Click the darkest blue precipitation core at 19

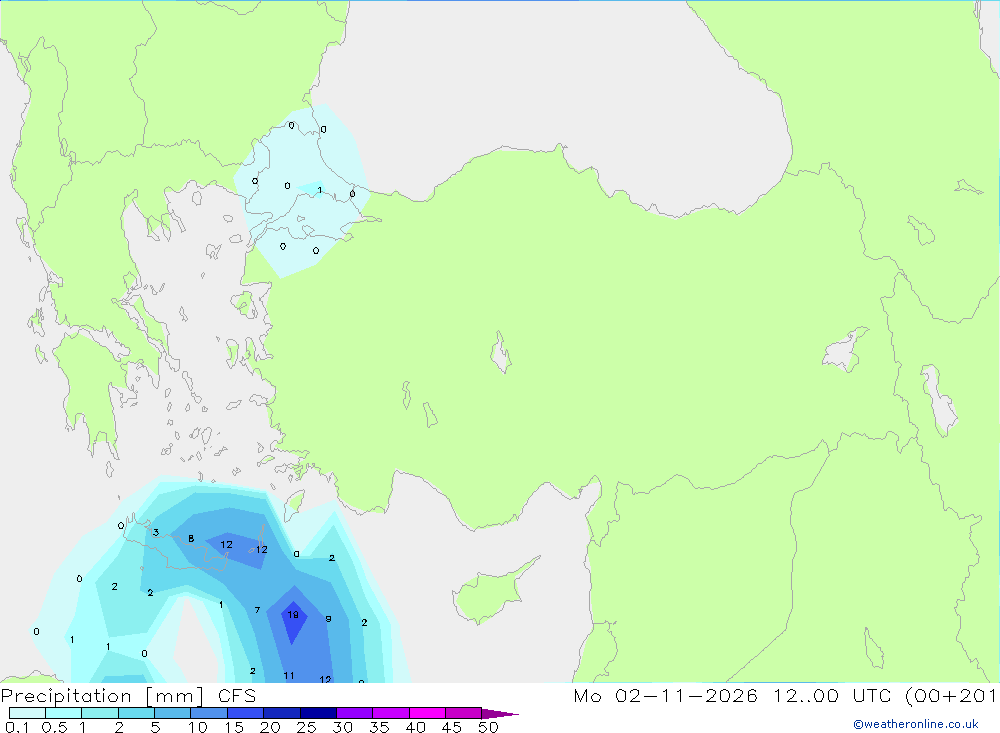point(293,622)
